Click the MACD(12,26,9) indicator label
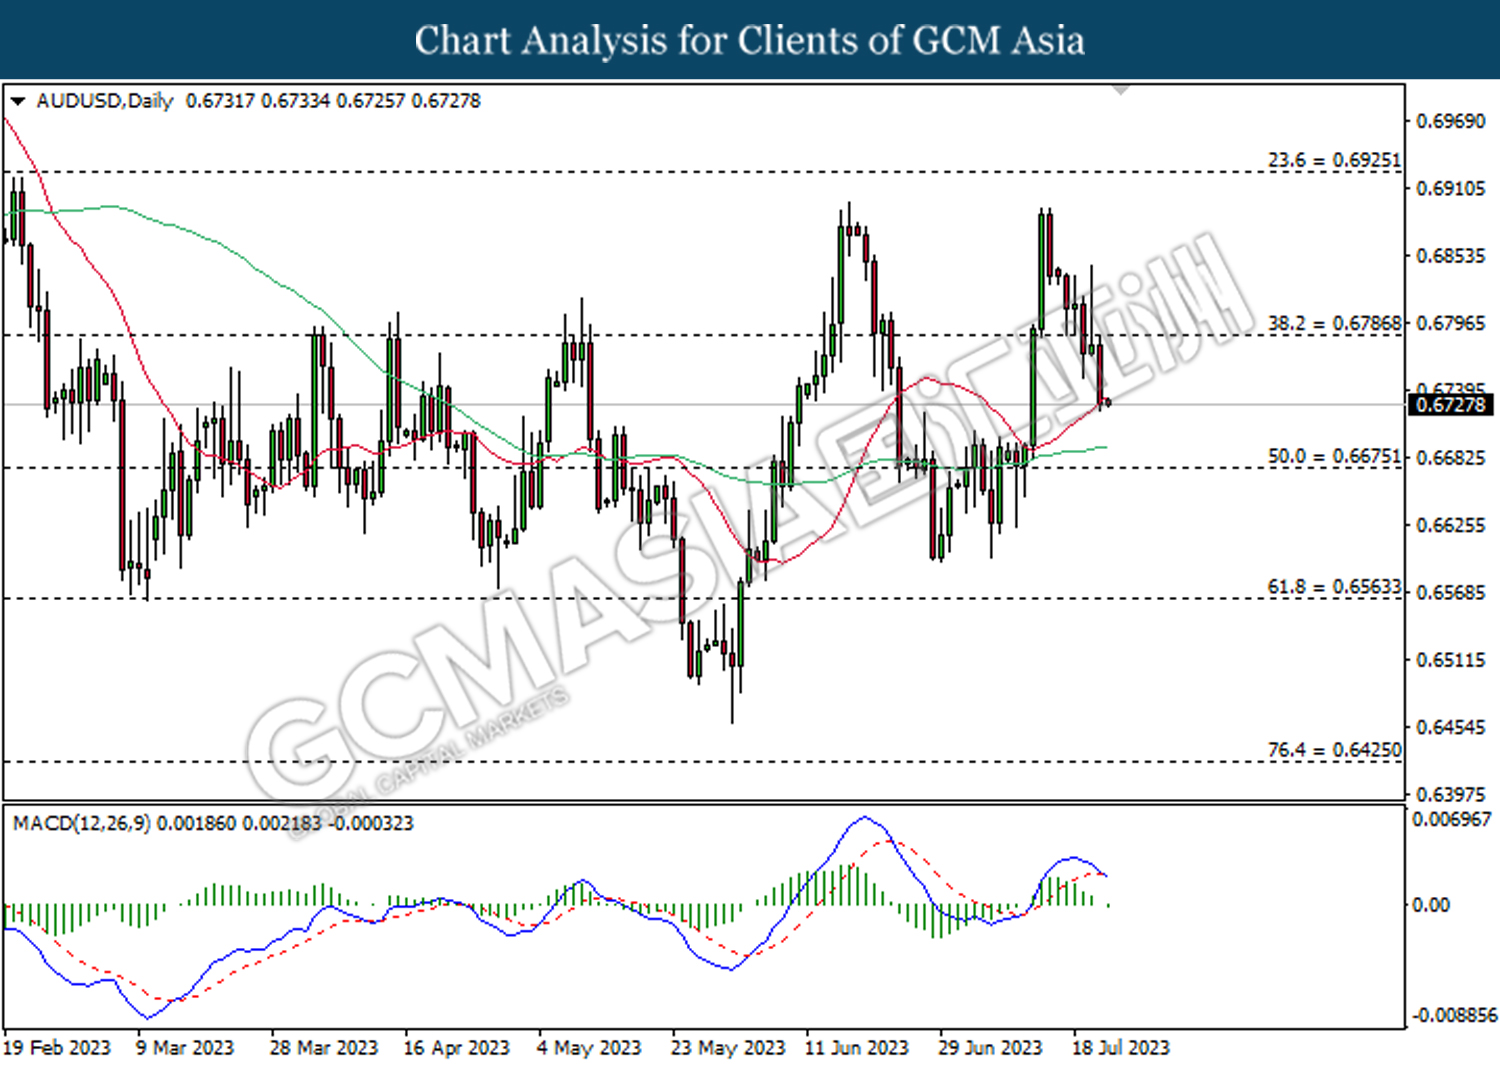This screenshot has width=1500, height=1071. point(81,823)
